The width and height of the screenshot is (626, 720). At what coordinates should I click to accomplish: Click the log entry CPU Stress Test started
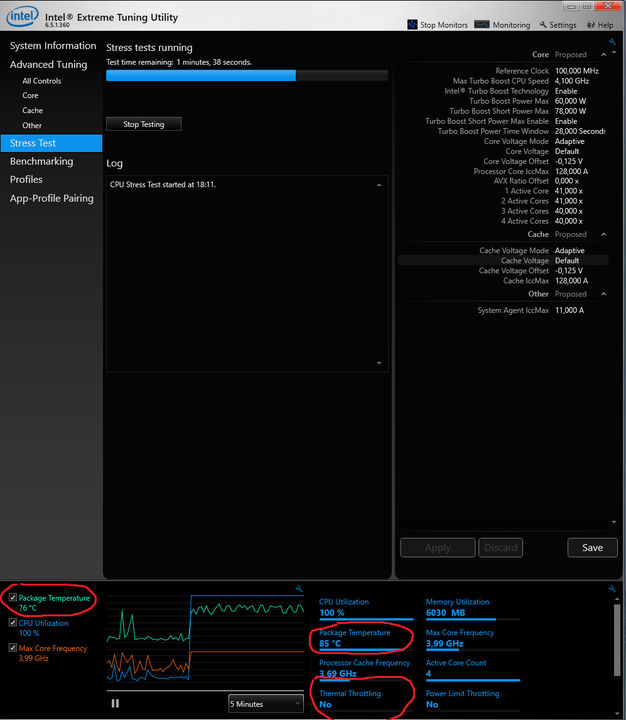[163, 185]
